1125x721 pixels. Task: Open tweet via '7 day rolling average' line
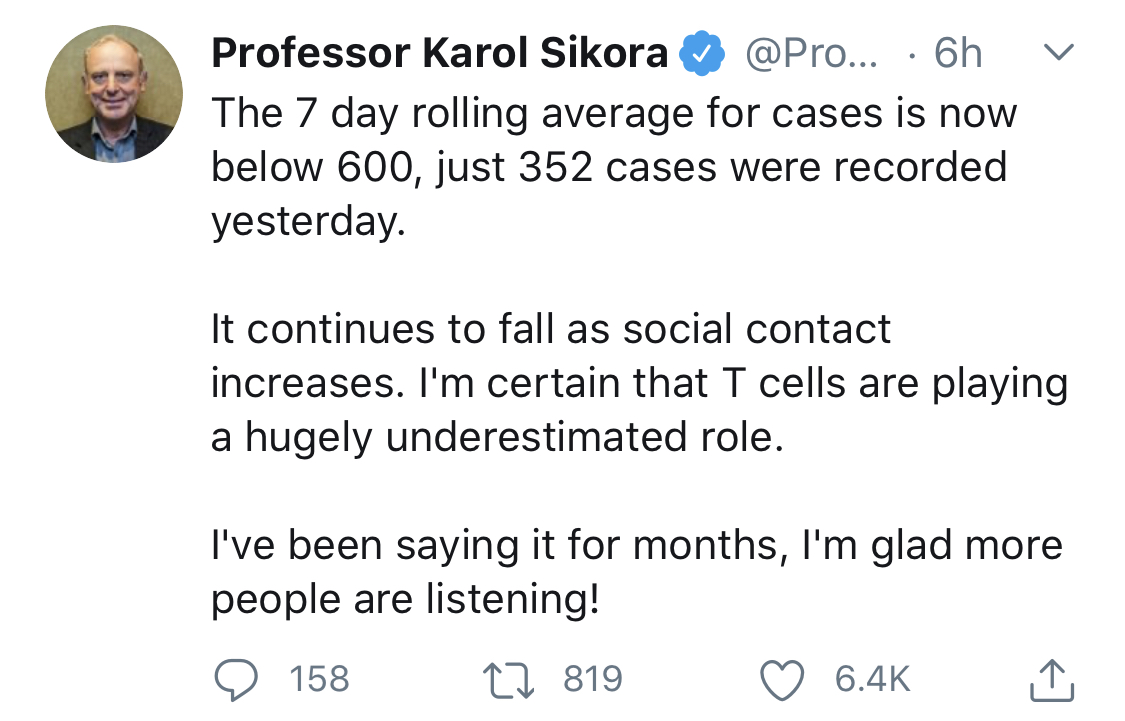[x=613, y=113]
